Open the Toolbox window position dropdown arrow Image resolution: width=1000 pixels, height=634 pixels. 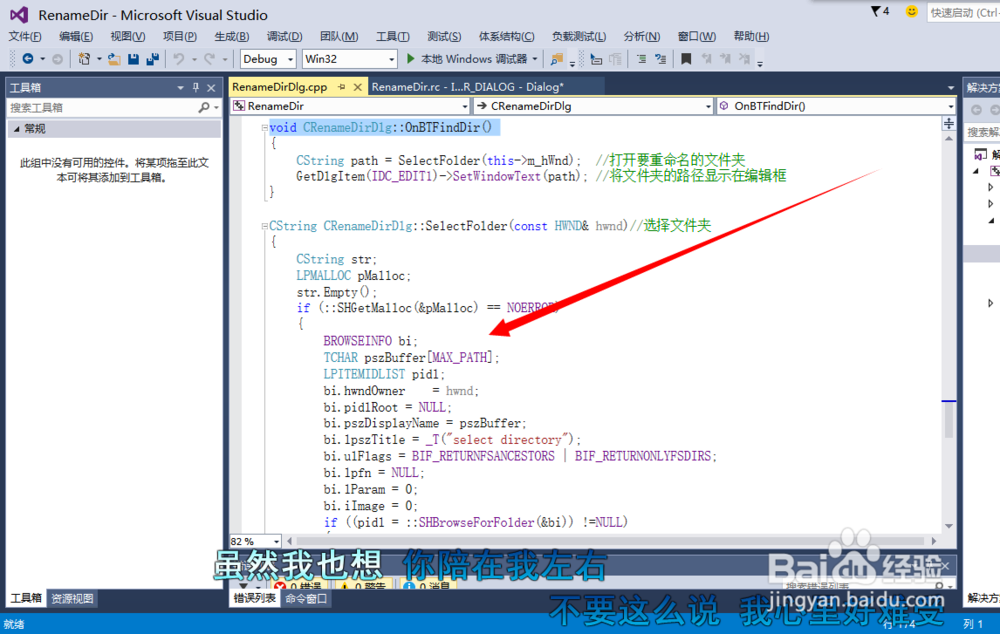coord(180,87)
